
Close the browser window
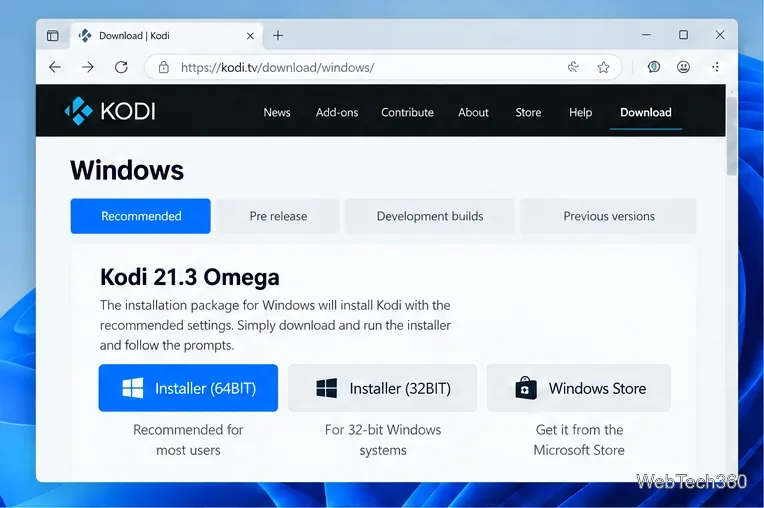(x=720, y=35)
